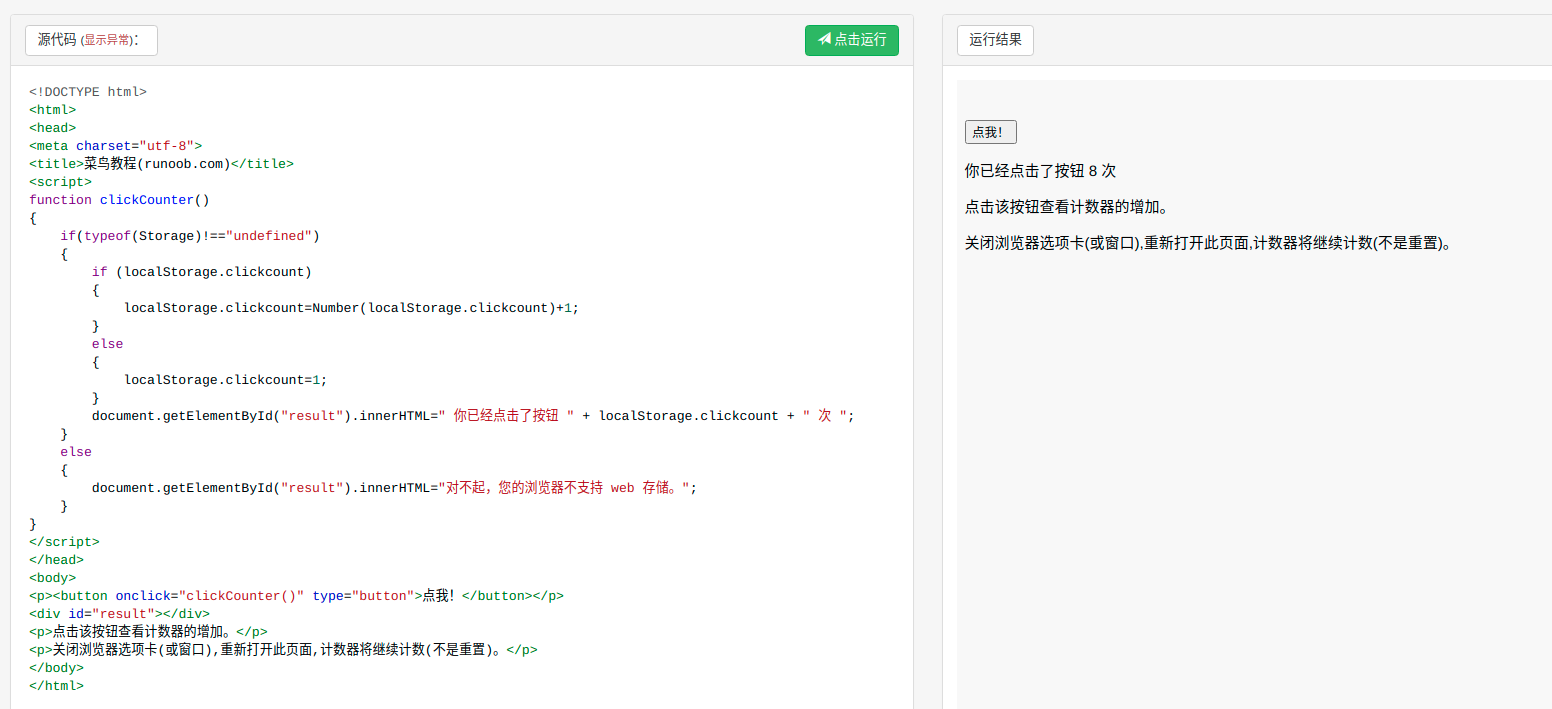Click the function clickCounter() line
Viewport: 1552px width, 709px height.
click(119, 200)
